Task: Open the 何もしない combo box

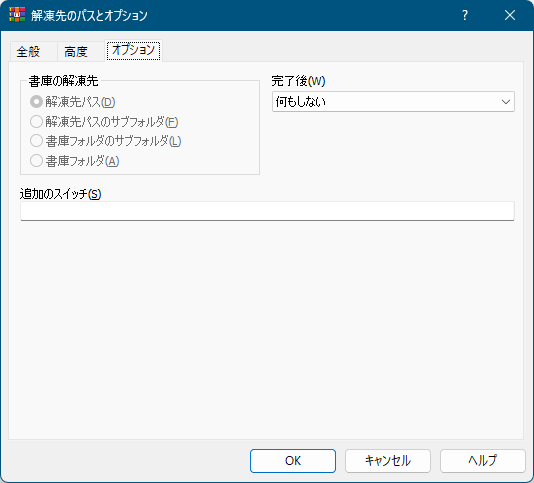Action: (393, 102)
